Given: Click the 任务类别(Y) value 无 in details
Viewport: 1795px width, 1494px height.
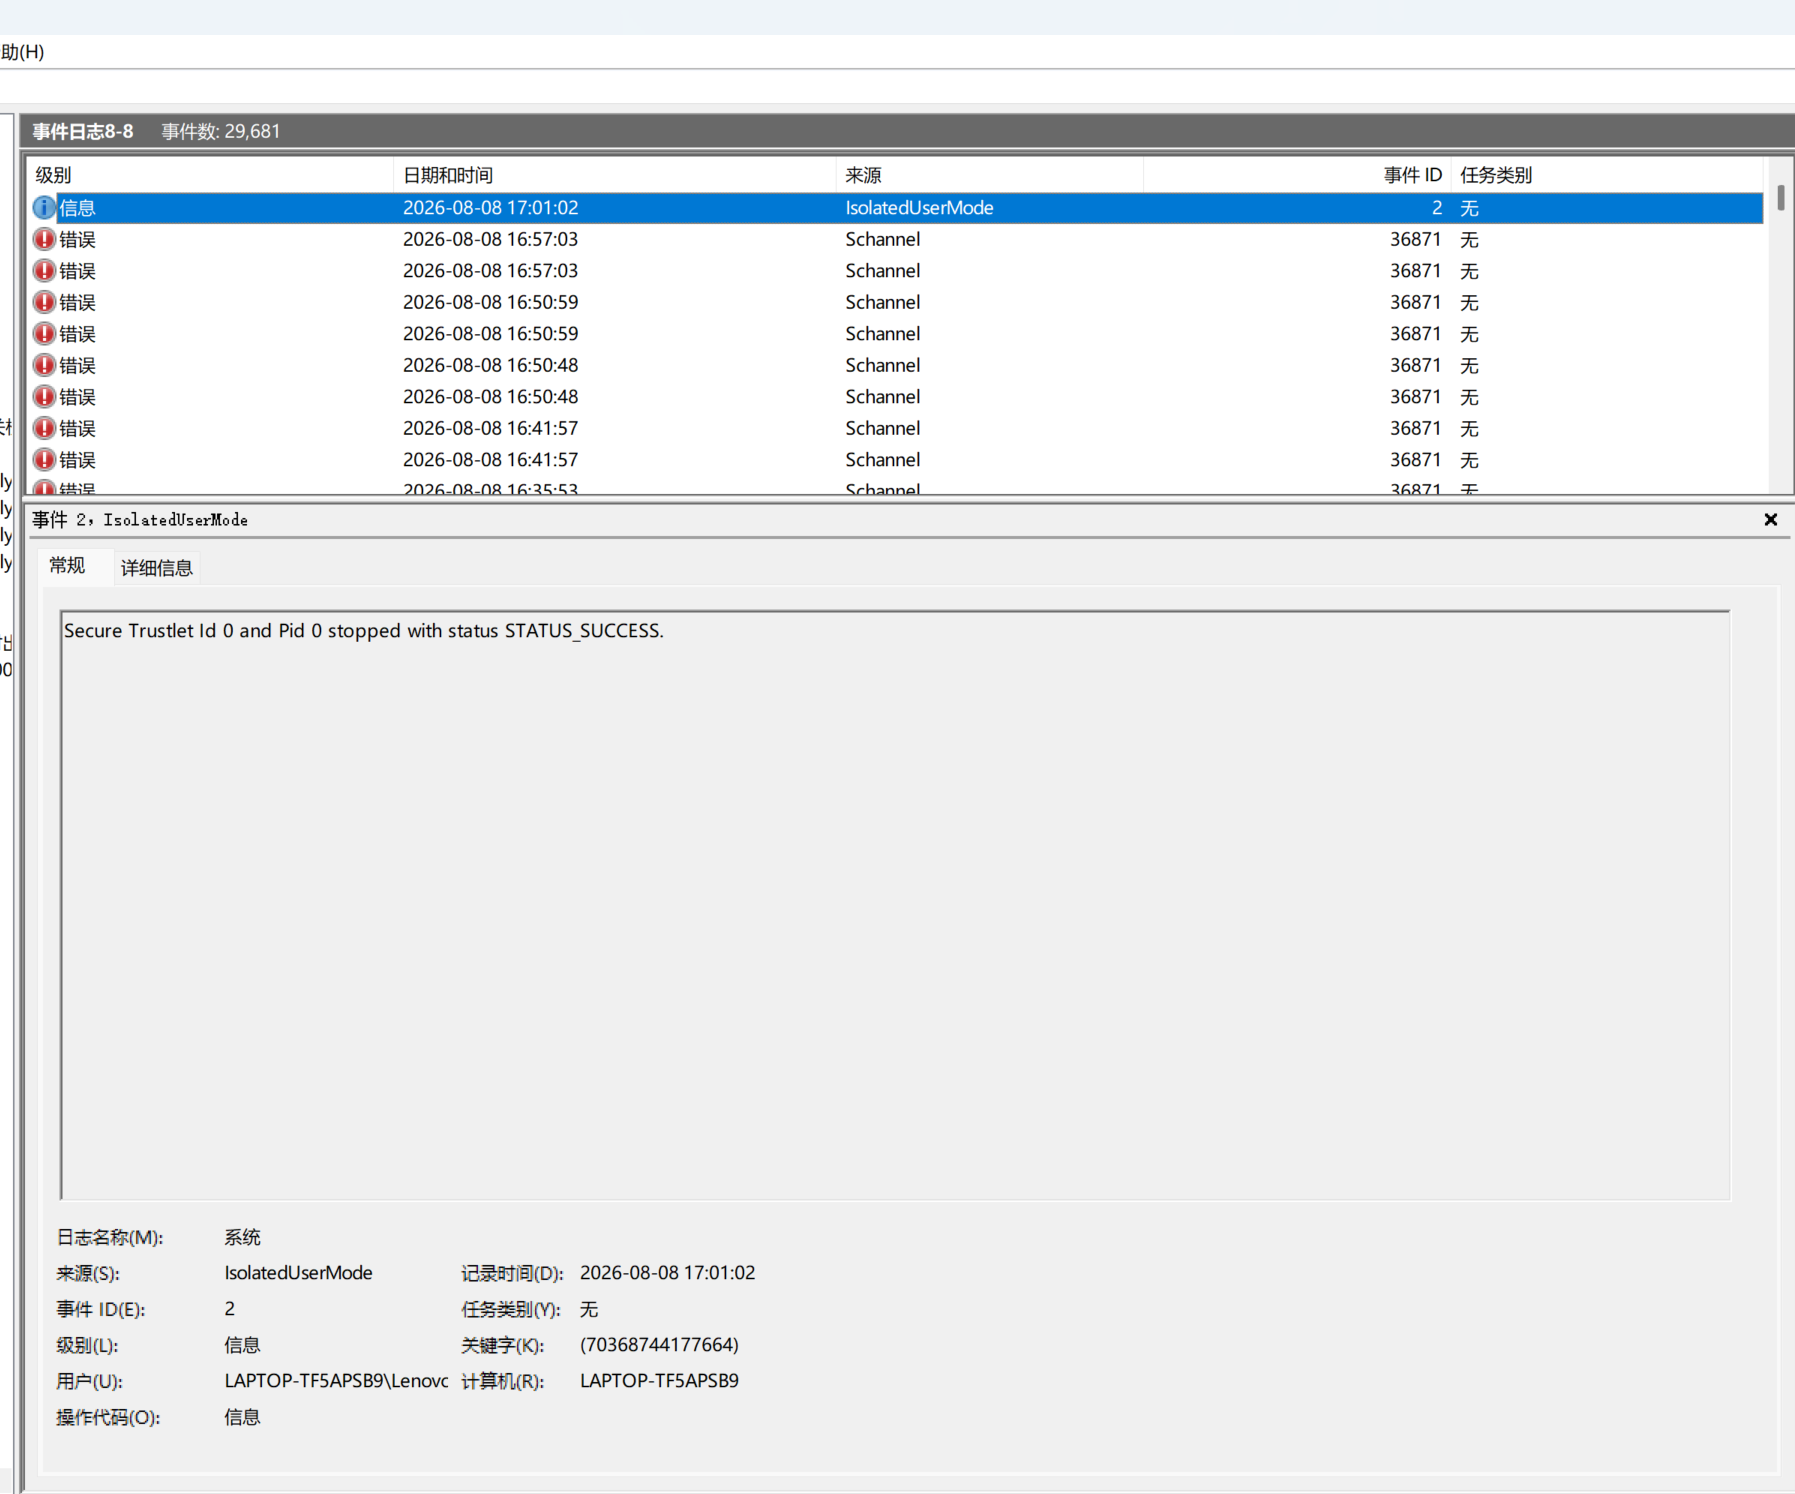Looking at the screenshot, I should (x=589, y=1309).
